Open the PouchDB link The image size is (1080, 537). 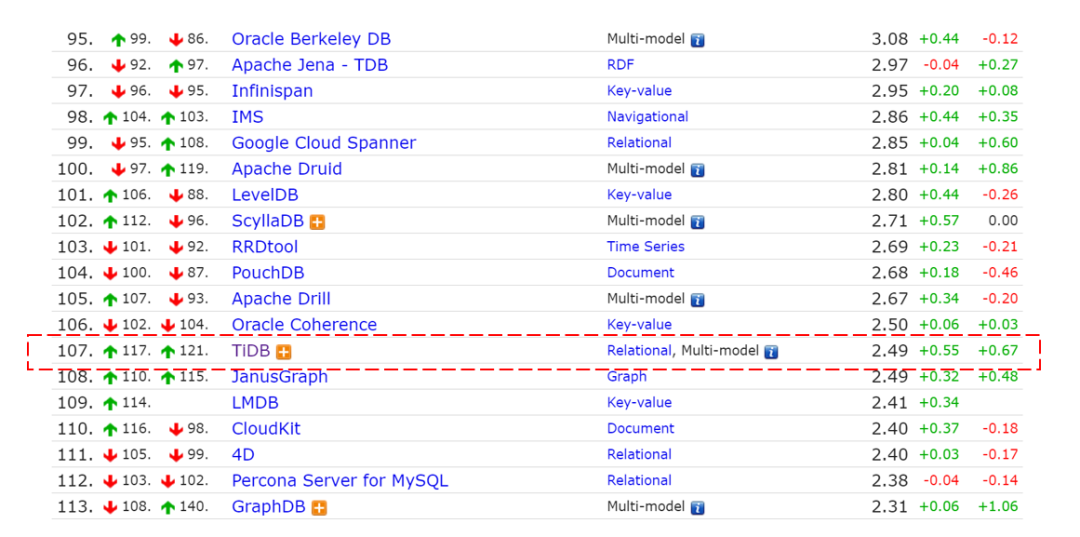[268, 273]
